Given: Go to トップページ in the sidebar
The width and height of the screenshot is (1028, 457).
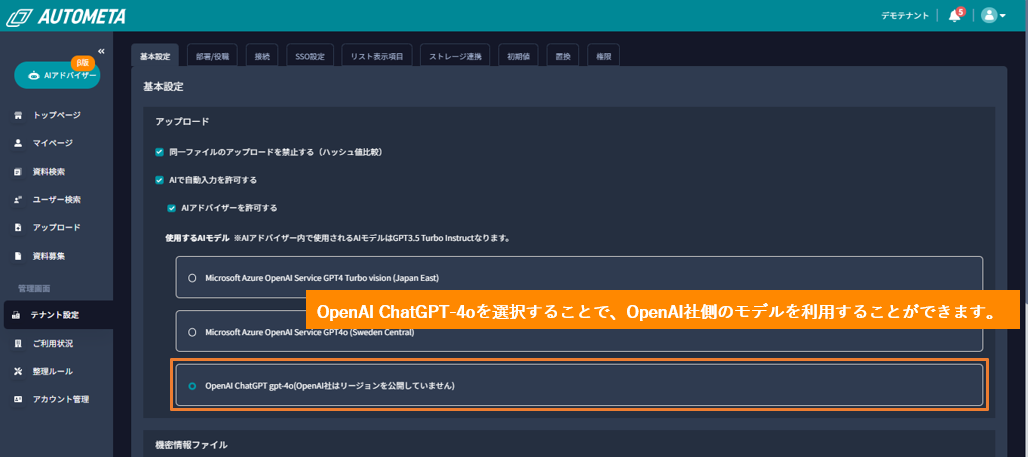Looking at the screenshot, I should pos(56,115).
